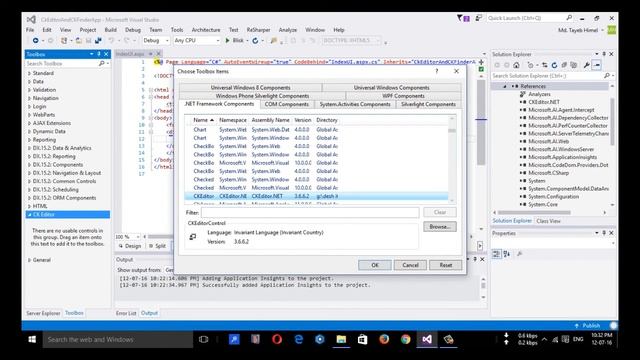
Task: Click Alphabetical sort icon in Properties panel
Action: 507,254
